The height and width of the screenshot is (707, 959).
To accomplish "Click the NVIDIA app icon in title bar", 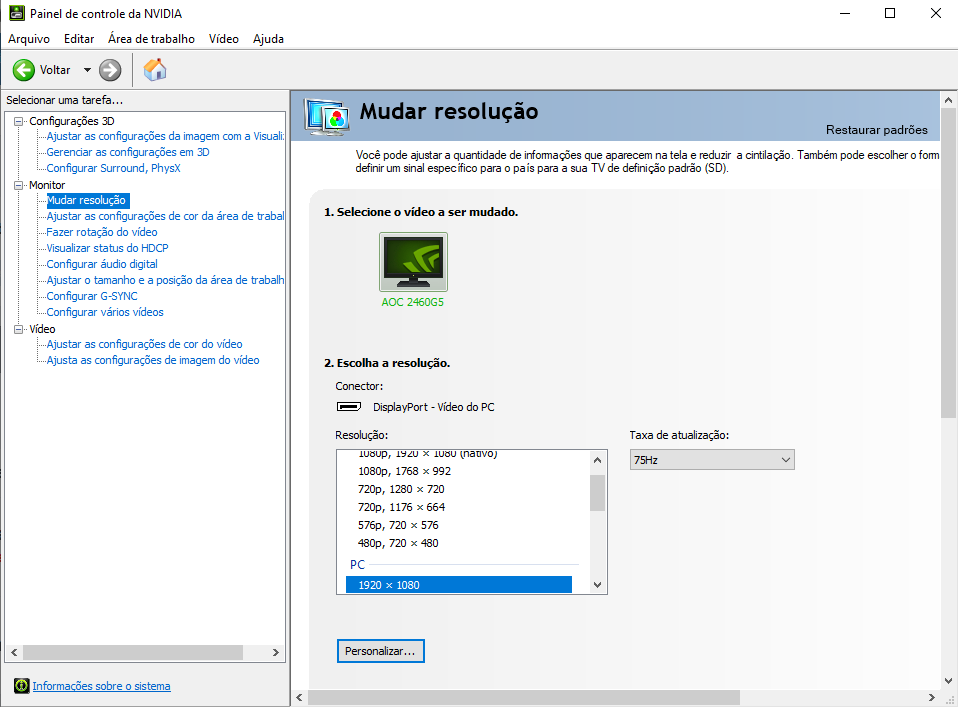I will click(x=17, y=13).
